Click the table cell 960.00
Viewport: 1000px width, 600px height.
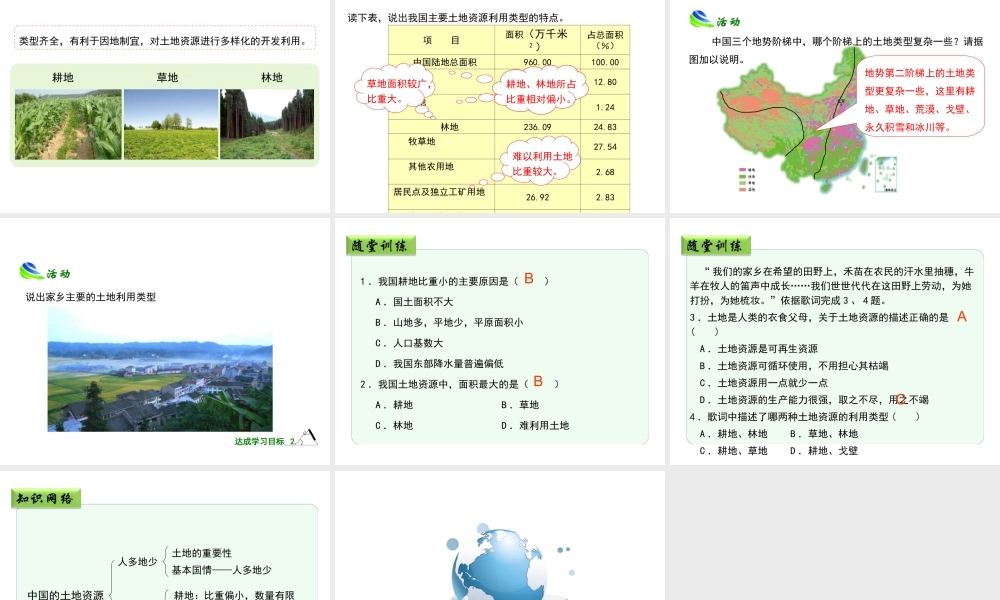[x=538, y=62]
